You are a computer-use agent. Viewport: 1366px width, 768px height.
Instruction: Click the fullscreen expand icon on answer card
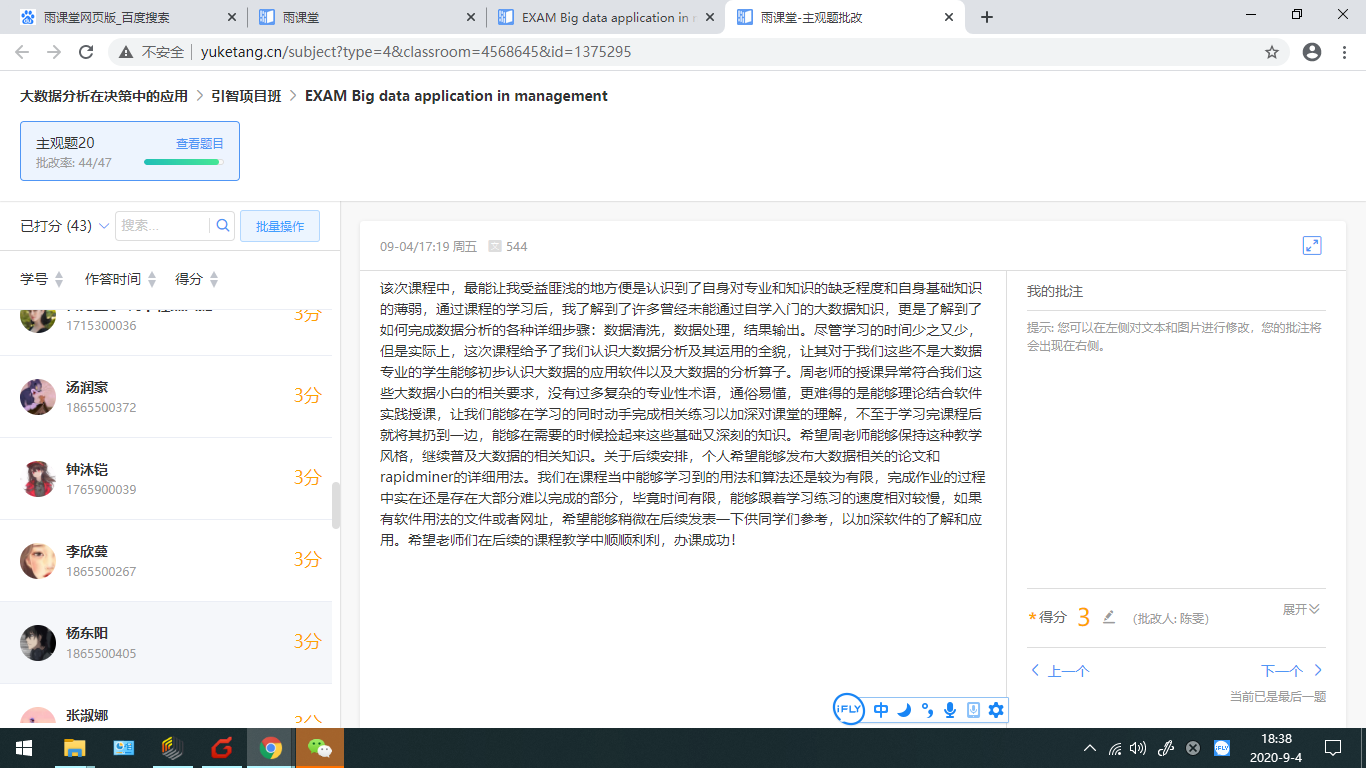tap(1312, 246)
